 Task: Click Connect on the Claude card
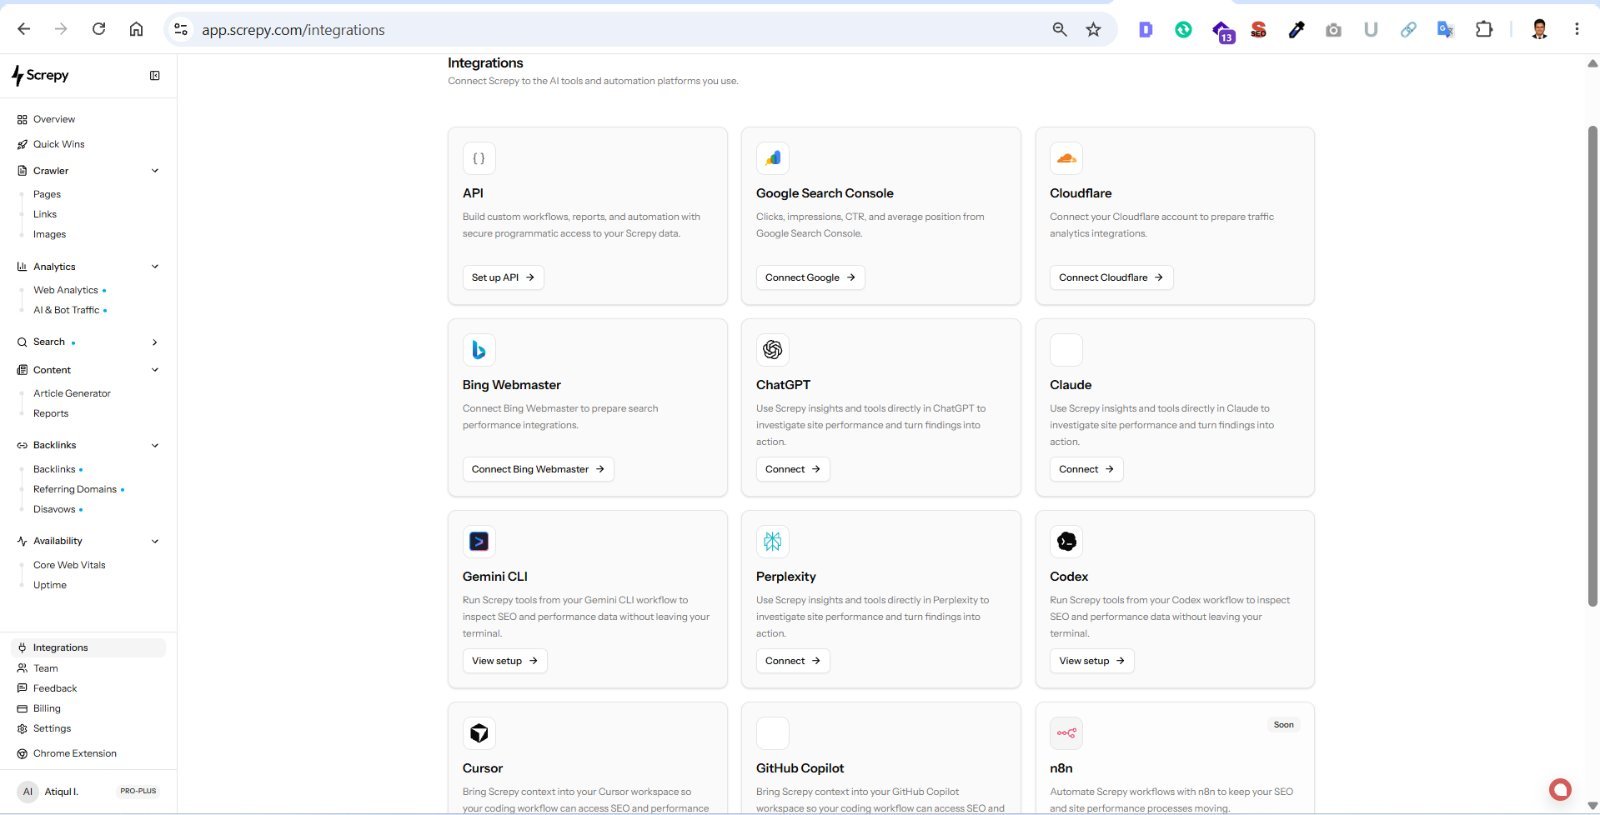1086,469
